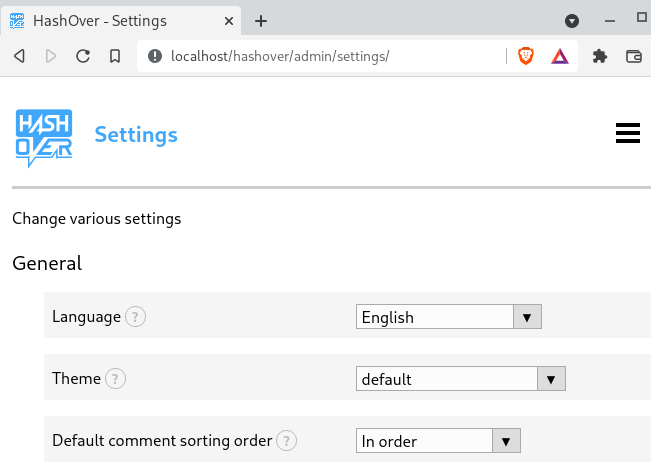Open the browser extensions puzzle icon
The image size is (651, 471).
600,56
